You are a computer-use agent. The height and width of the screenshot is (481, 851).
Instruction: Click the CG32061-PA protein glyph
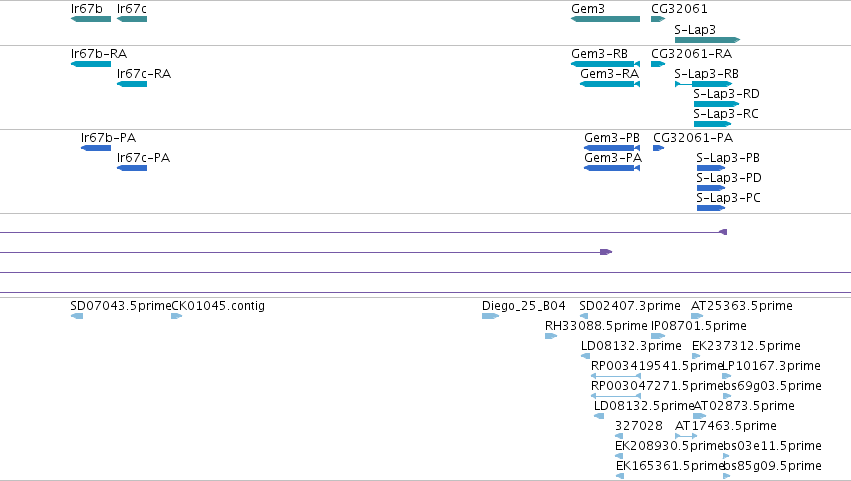pyautogui.click(x=658, y=148)
